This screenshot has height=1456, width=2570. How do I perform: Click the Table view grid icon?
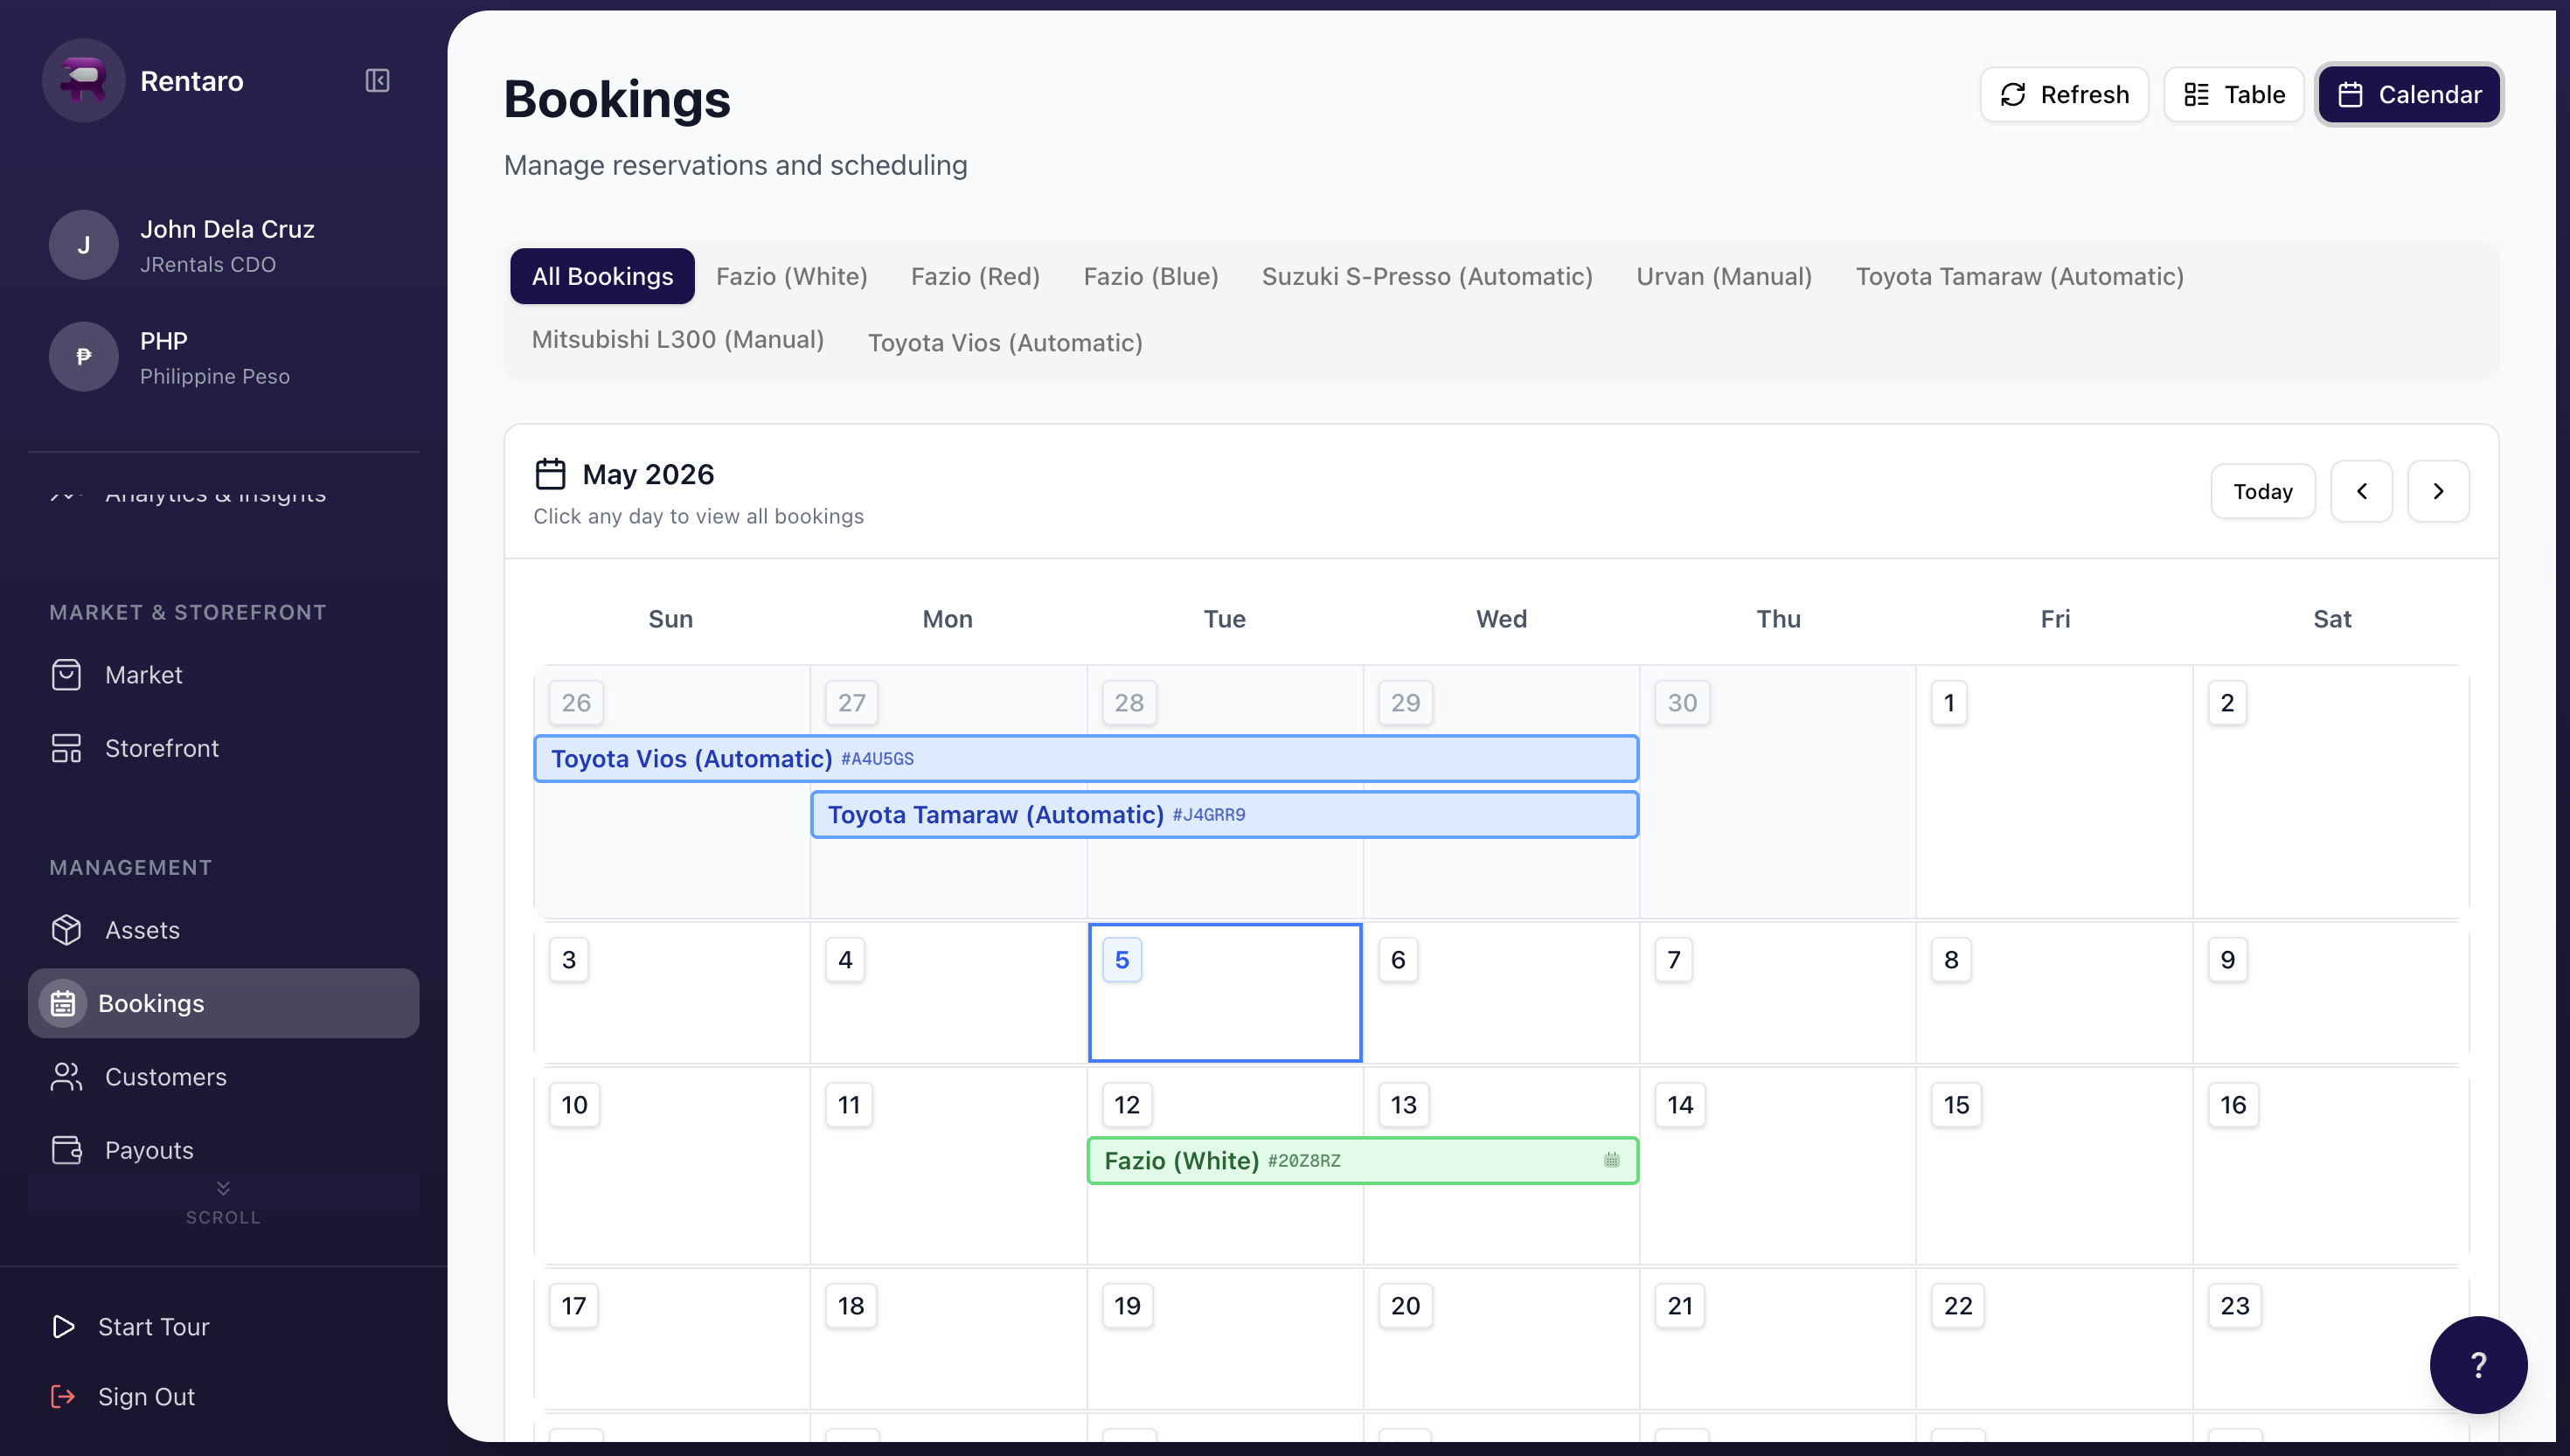[2196, 95]
